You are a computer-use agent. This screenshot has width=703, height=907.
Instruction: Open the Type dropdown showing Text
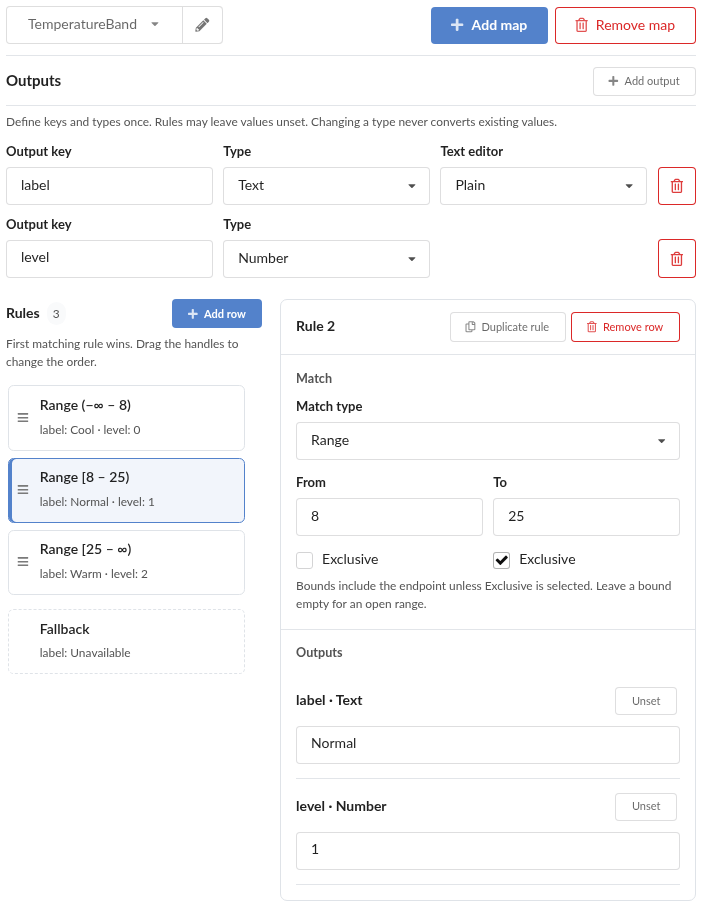click(326, 186)
